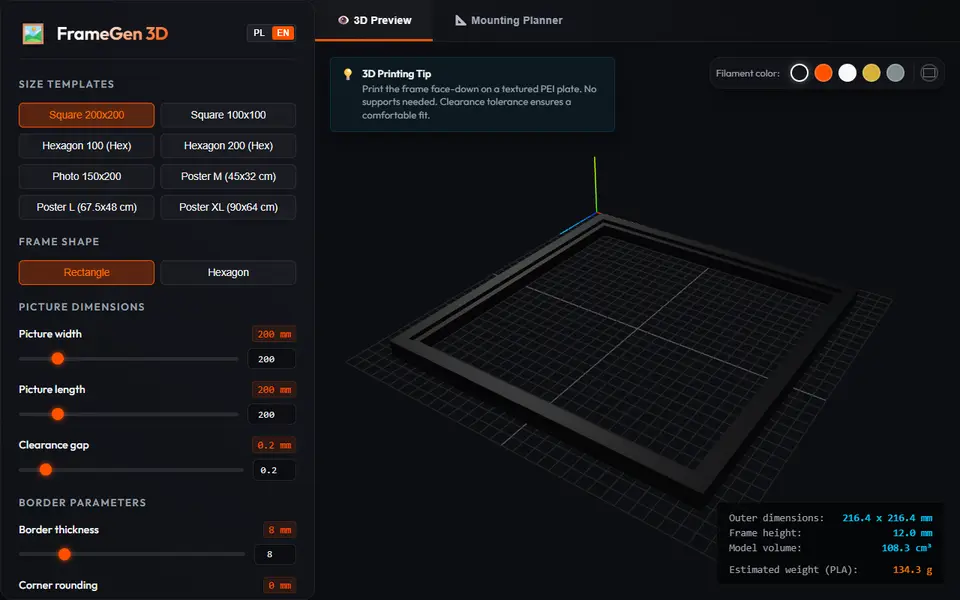The height and width of the screenshot is (600, 960).
Task: Apply the Poster XL (90x64 cm) template
Action: (228, 207)
